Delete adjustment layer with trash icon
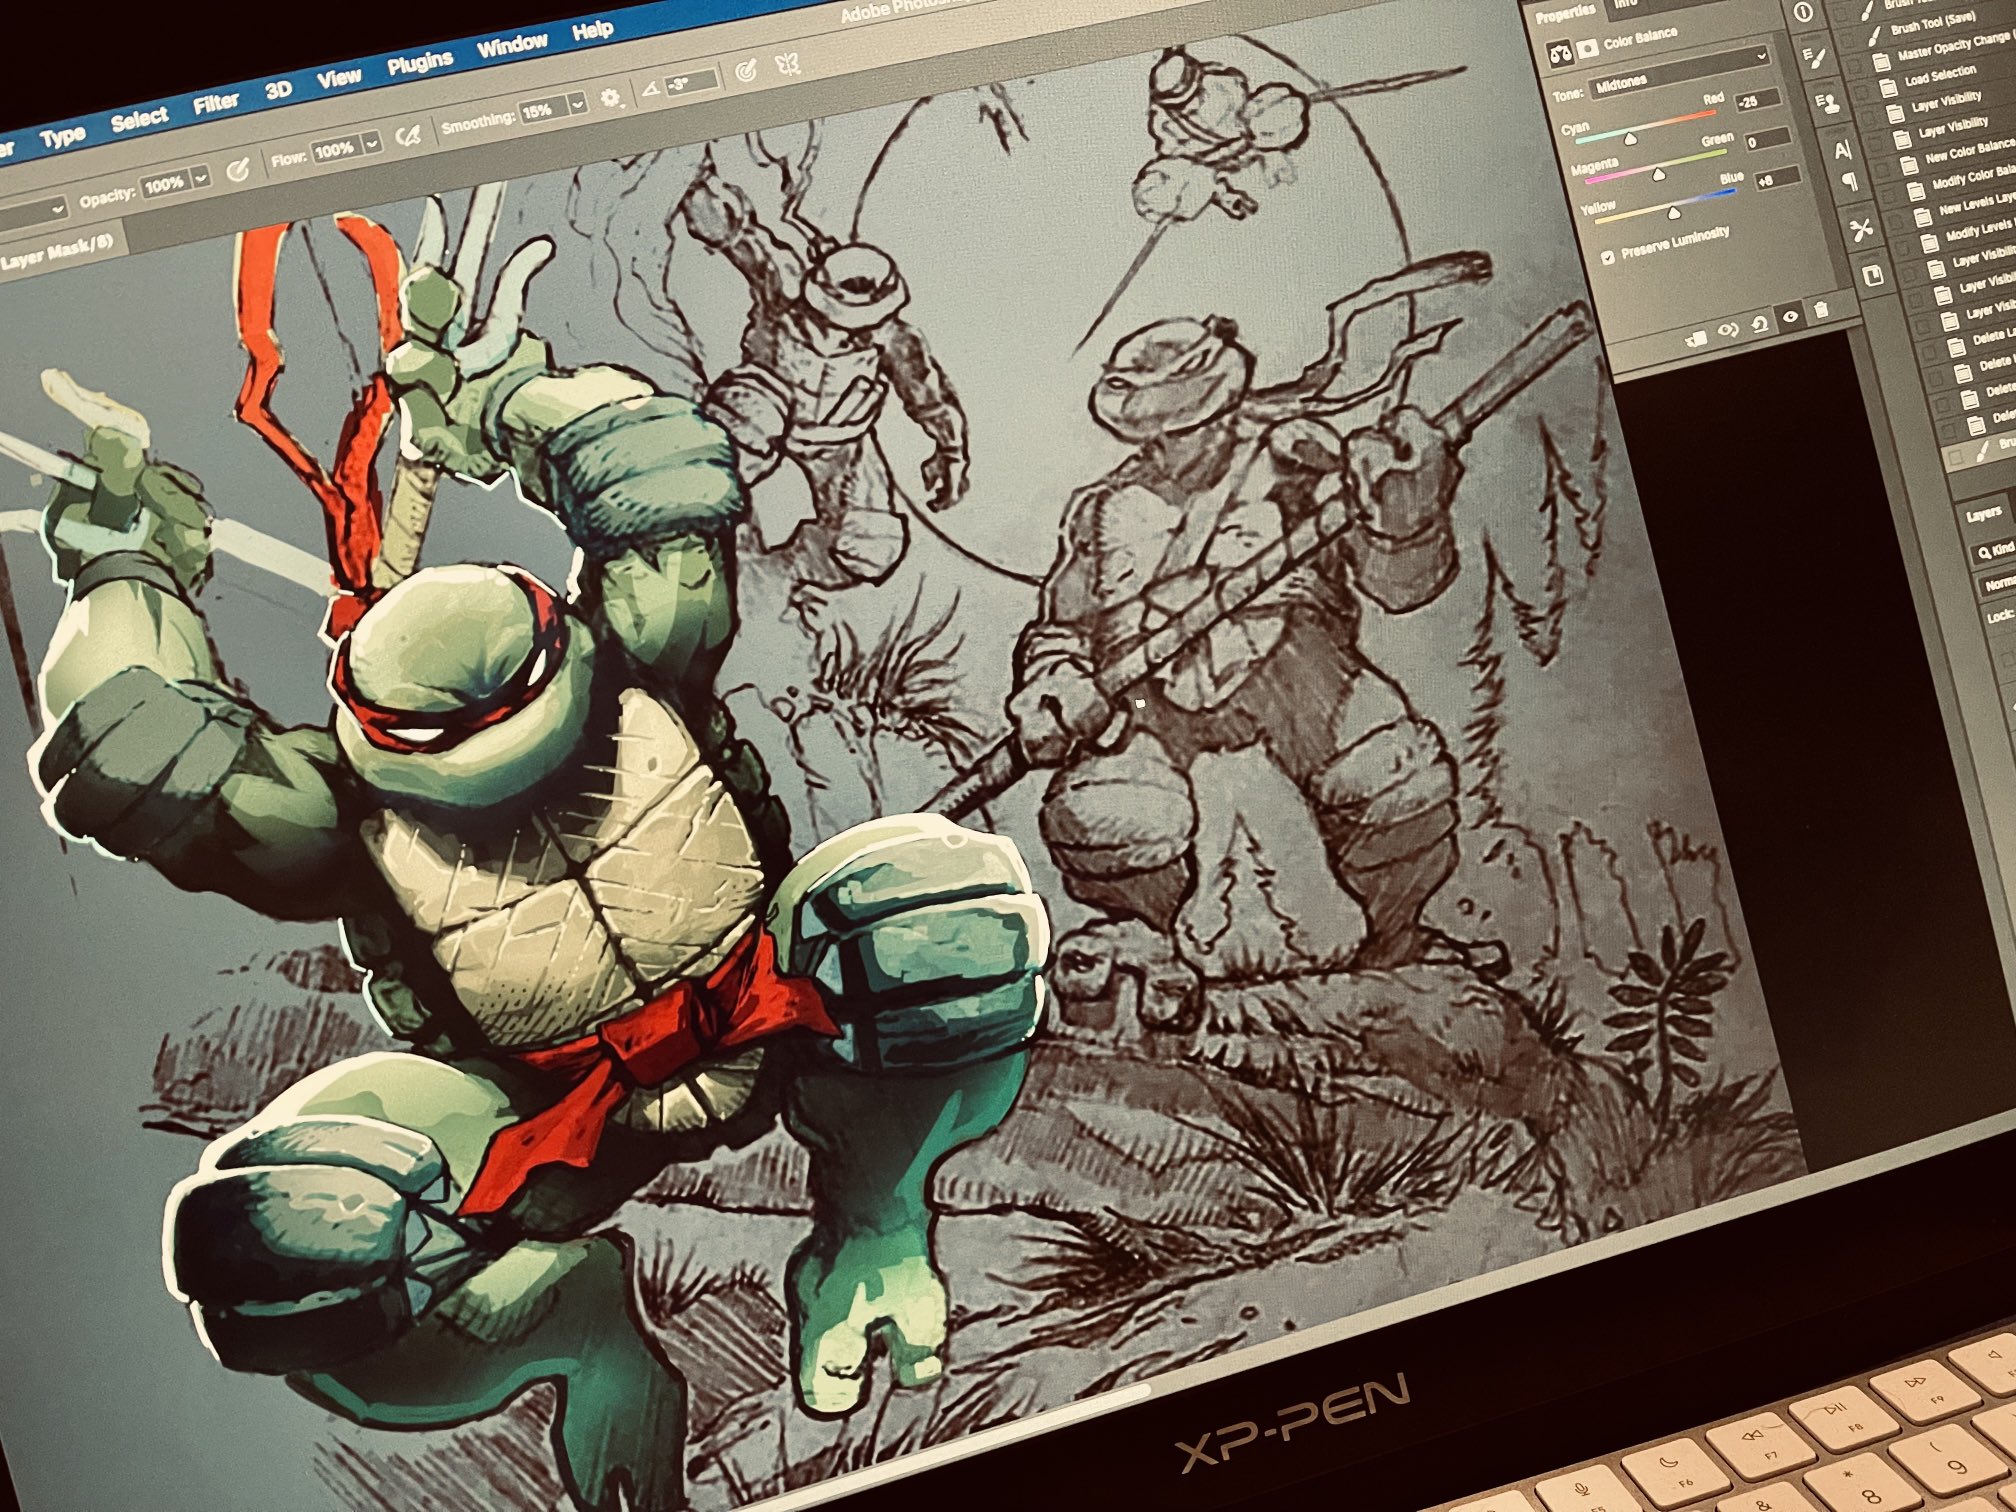This screenshot has width=2016, height=1512. coord(1821,310)
